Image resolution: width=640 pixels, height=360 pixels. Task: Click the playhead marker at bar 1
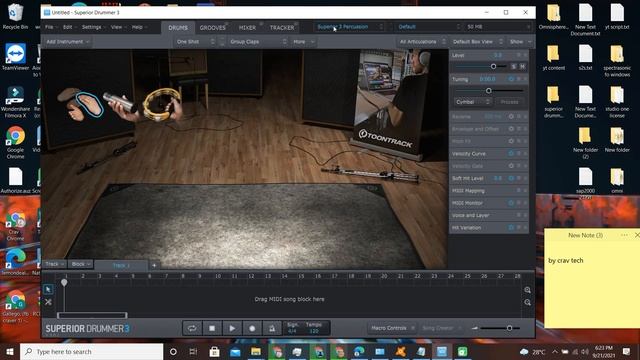[64, 282]
